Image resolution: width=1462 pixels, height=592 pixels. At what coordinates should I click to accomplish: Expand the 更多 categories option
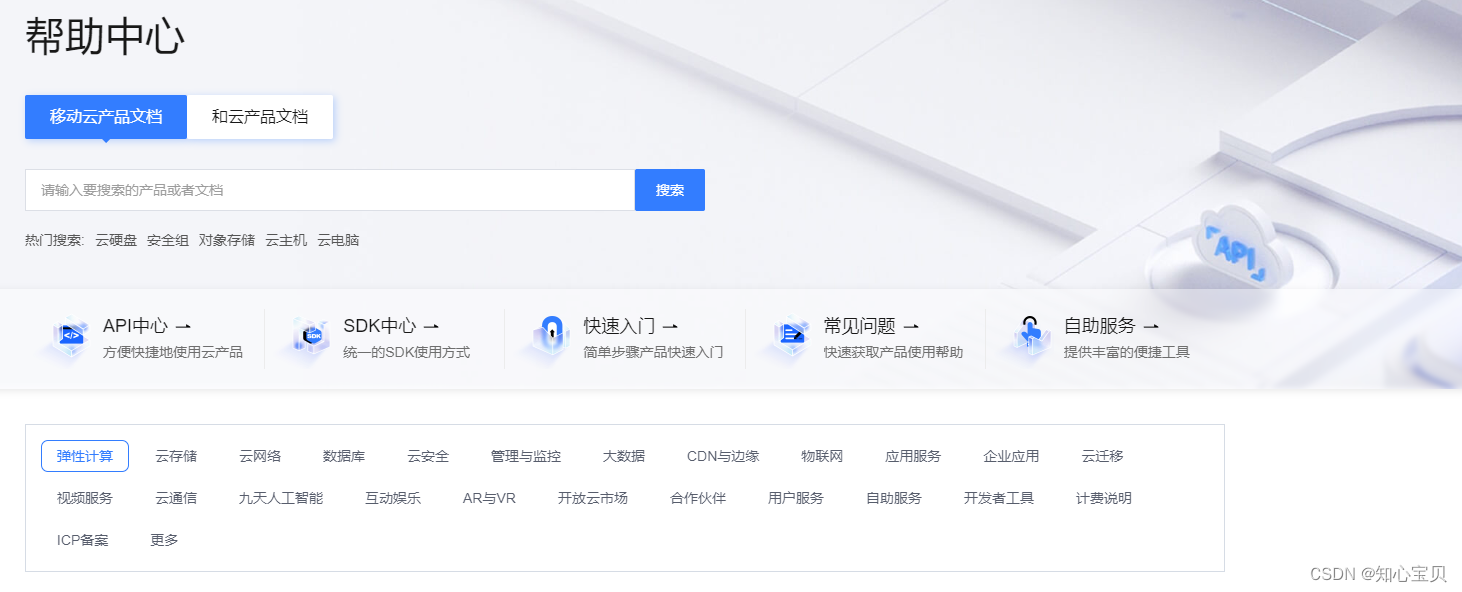coord(164,540)
